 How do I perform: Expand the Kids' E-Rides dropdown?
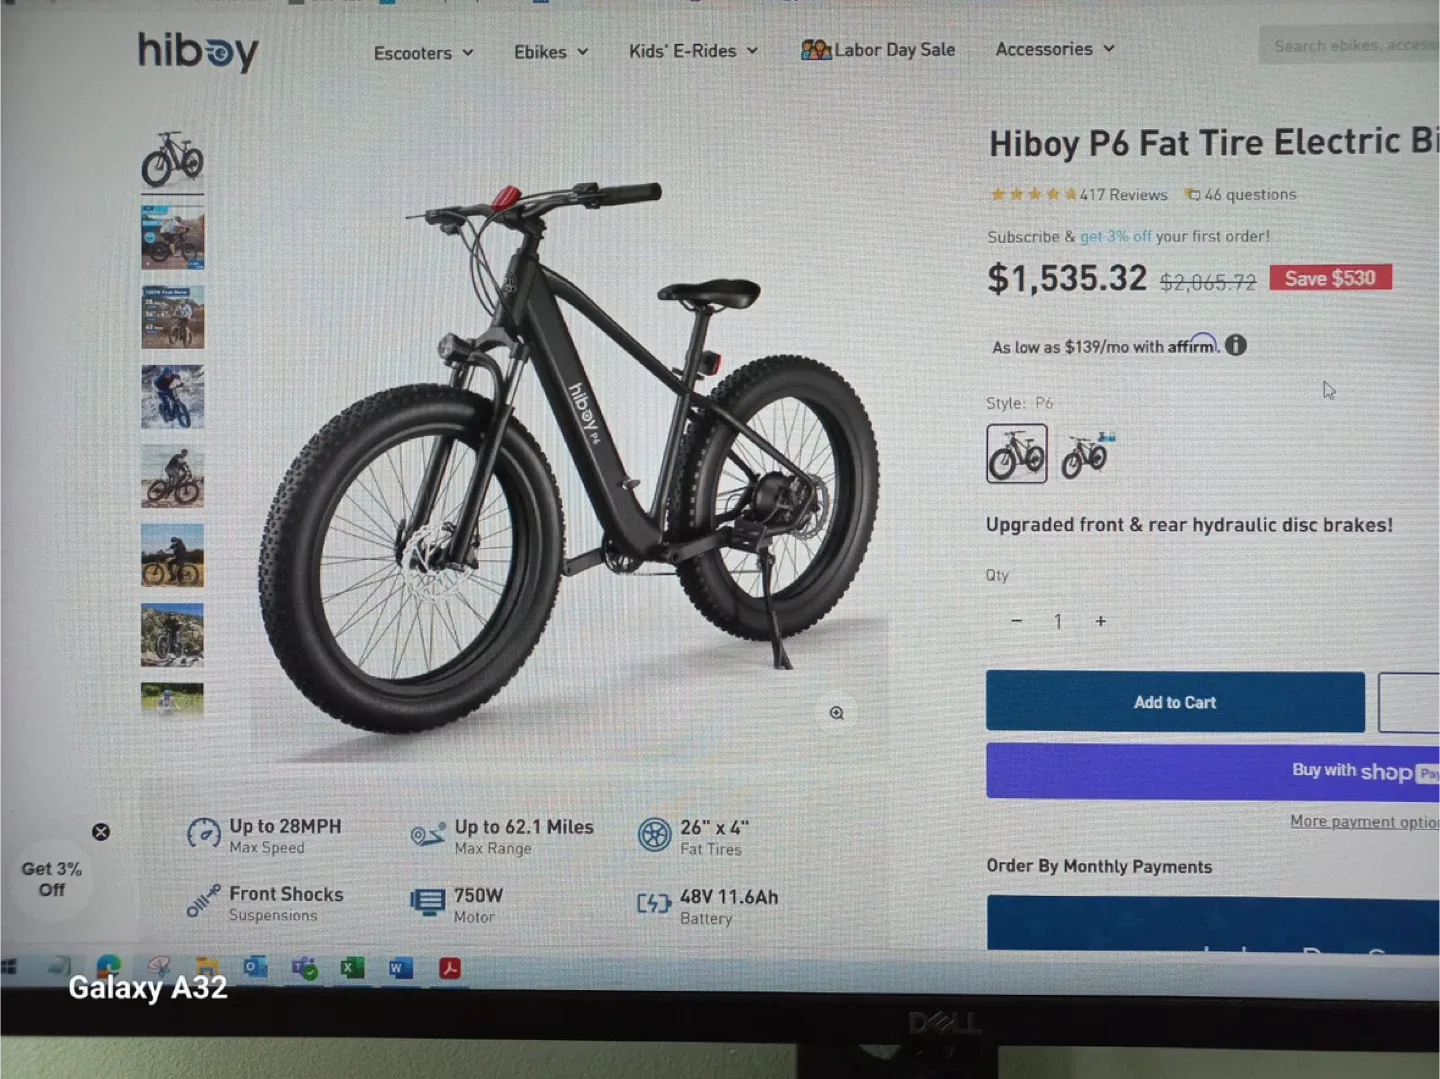point(693,51)
